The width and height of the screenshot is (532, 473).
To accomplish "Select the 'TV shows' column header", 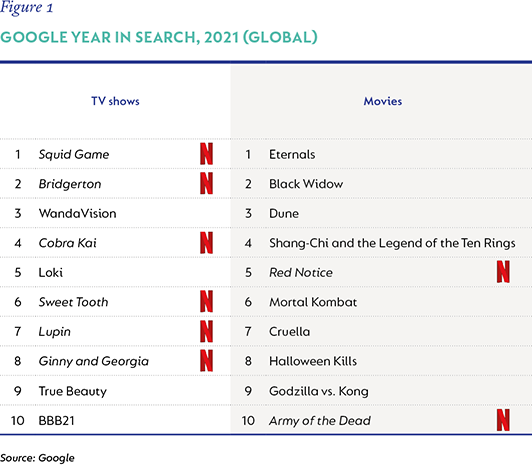I will (x=115, y=101).
